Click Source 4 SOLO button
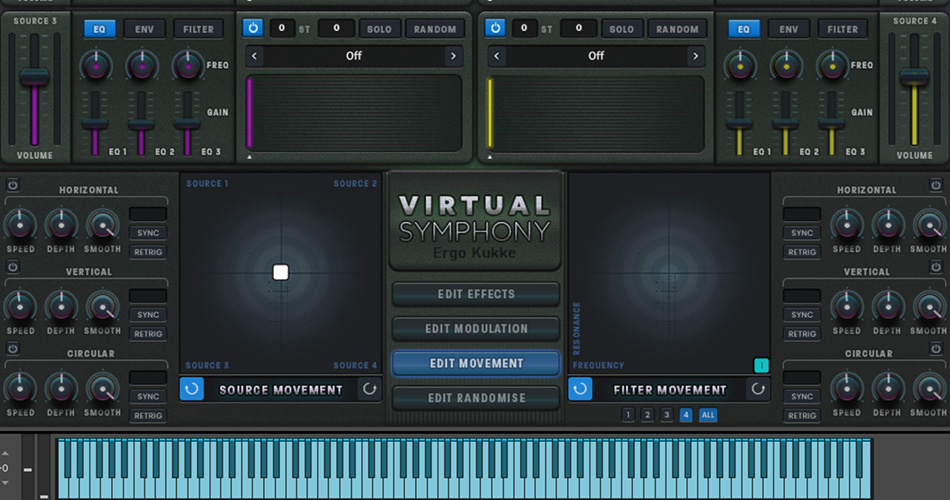 pos(622,29)
